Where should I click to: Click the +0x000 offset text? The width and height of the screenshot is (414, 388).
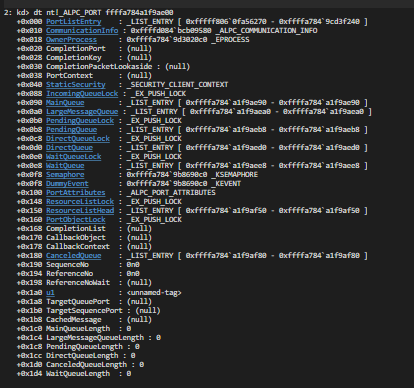coord(29,22)
